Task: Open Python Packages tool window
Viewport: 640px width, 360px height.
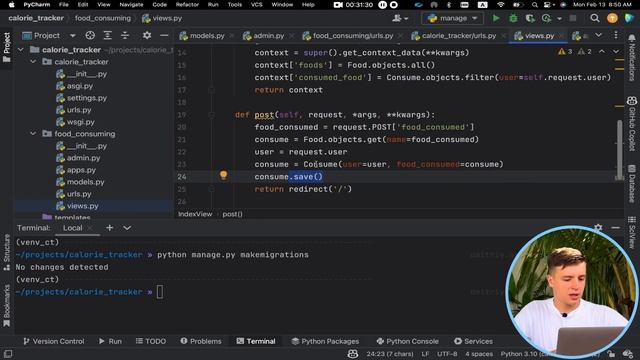Action: coord(325,341)
